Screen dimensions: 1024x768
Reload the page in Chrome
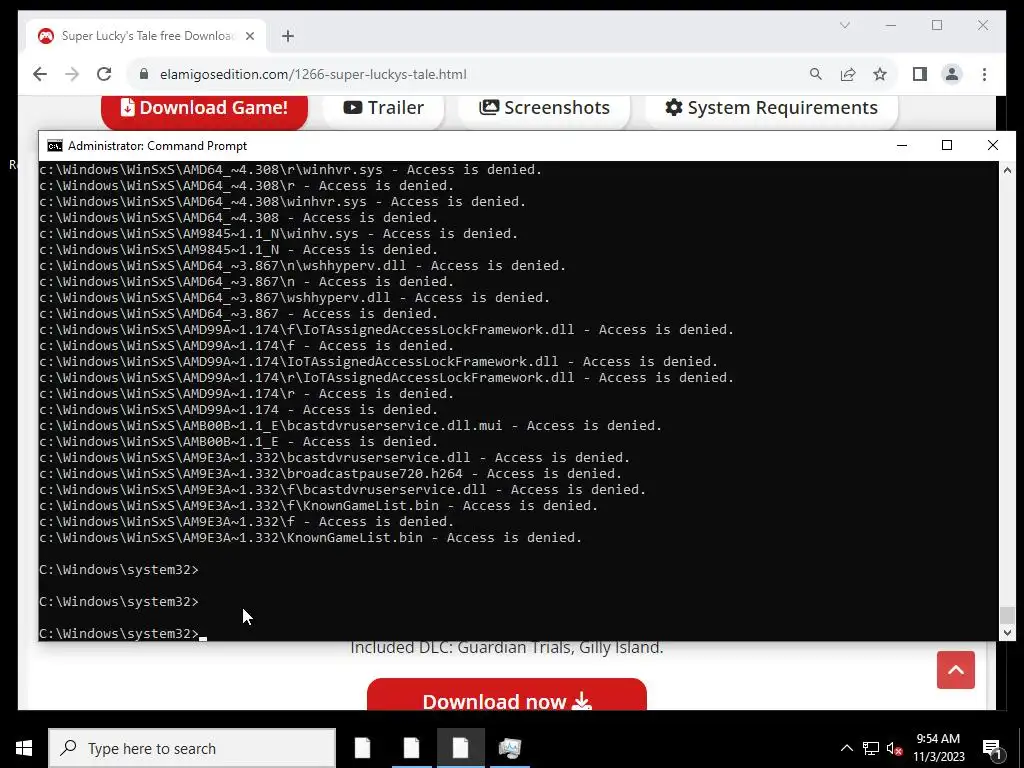pyautogui.click(x=104, y=74)
